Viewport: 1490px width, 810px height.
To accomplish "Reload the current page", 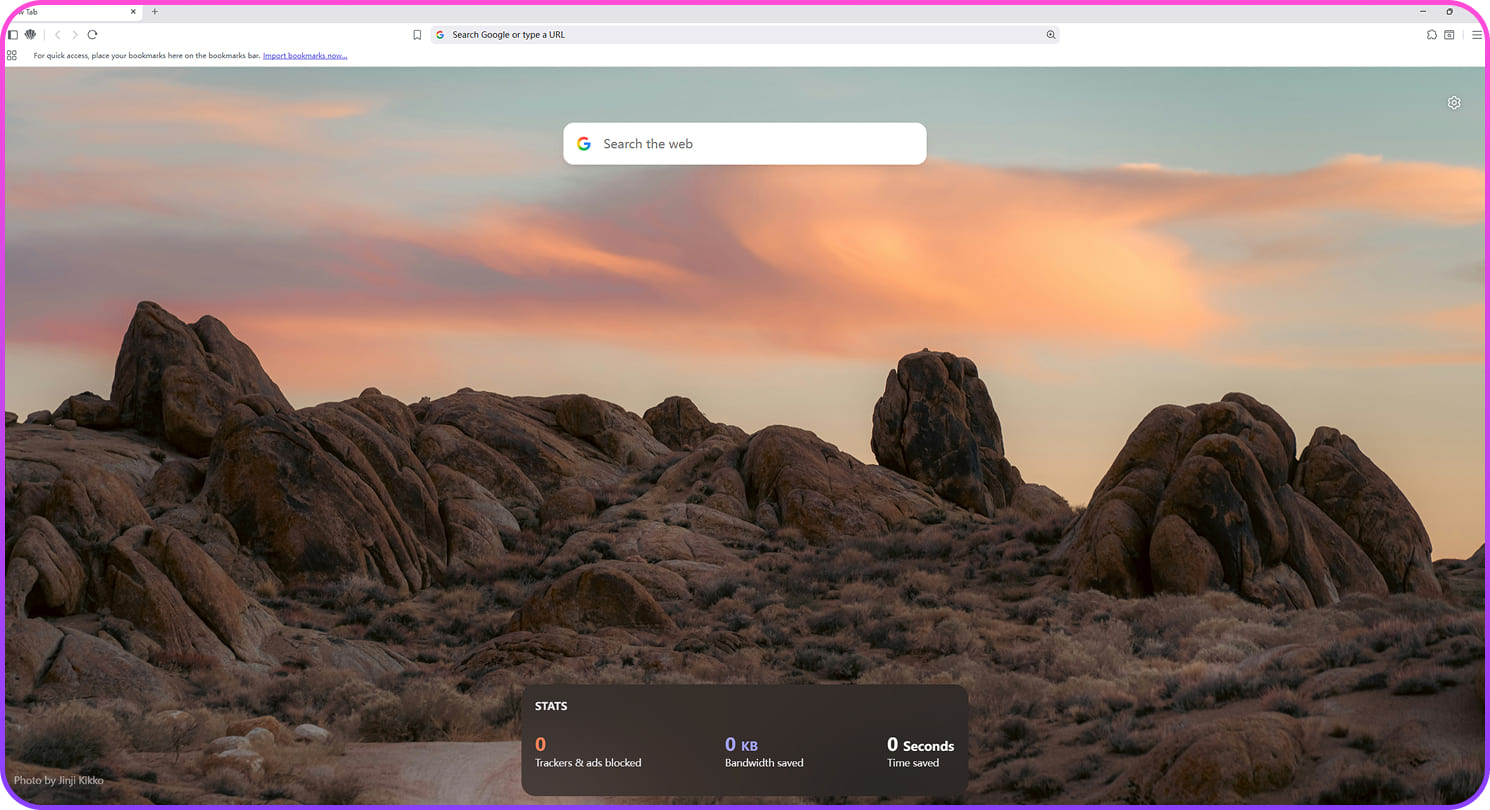I will (x=92, y=35).
